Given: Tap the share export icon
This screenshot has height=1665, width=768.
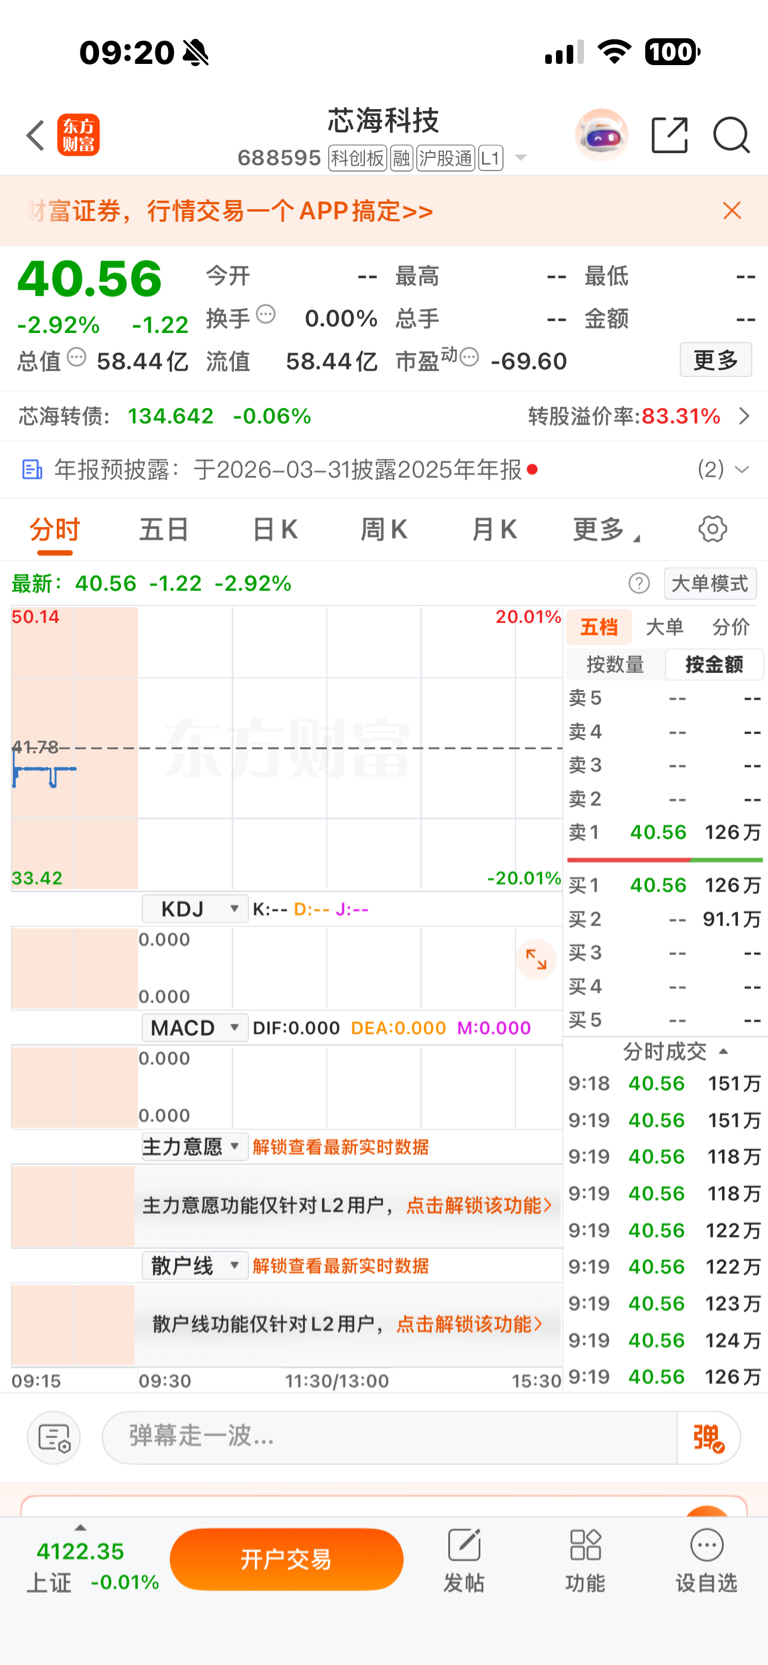Looking at the screenshot, I should [669, 134].
